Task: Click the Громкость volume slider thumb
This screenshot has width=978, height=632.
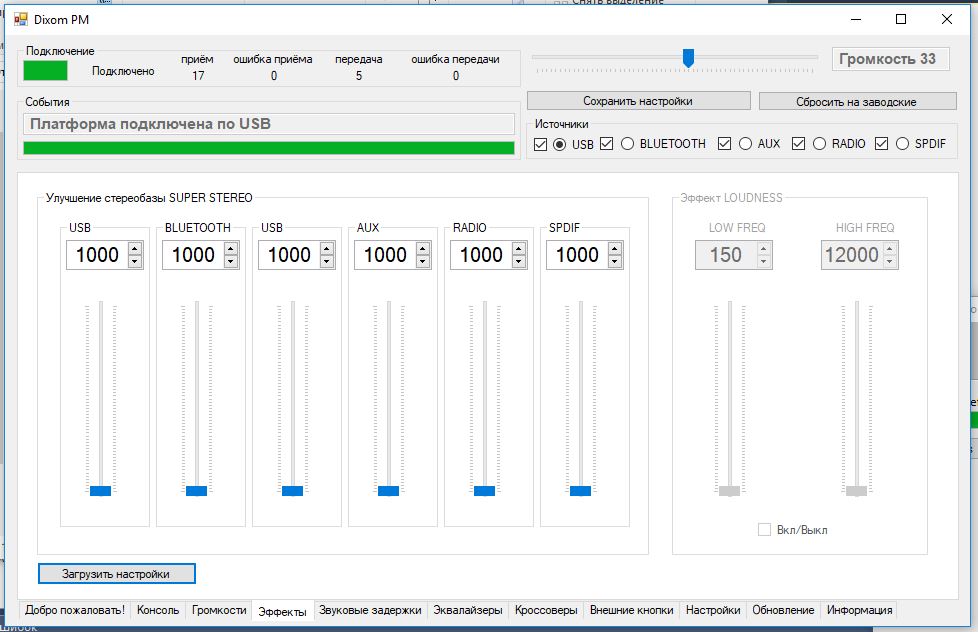Action: [688, 58]
